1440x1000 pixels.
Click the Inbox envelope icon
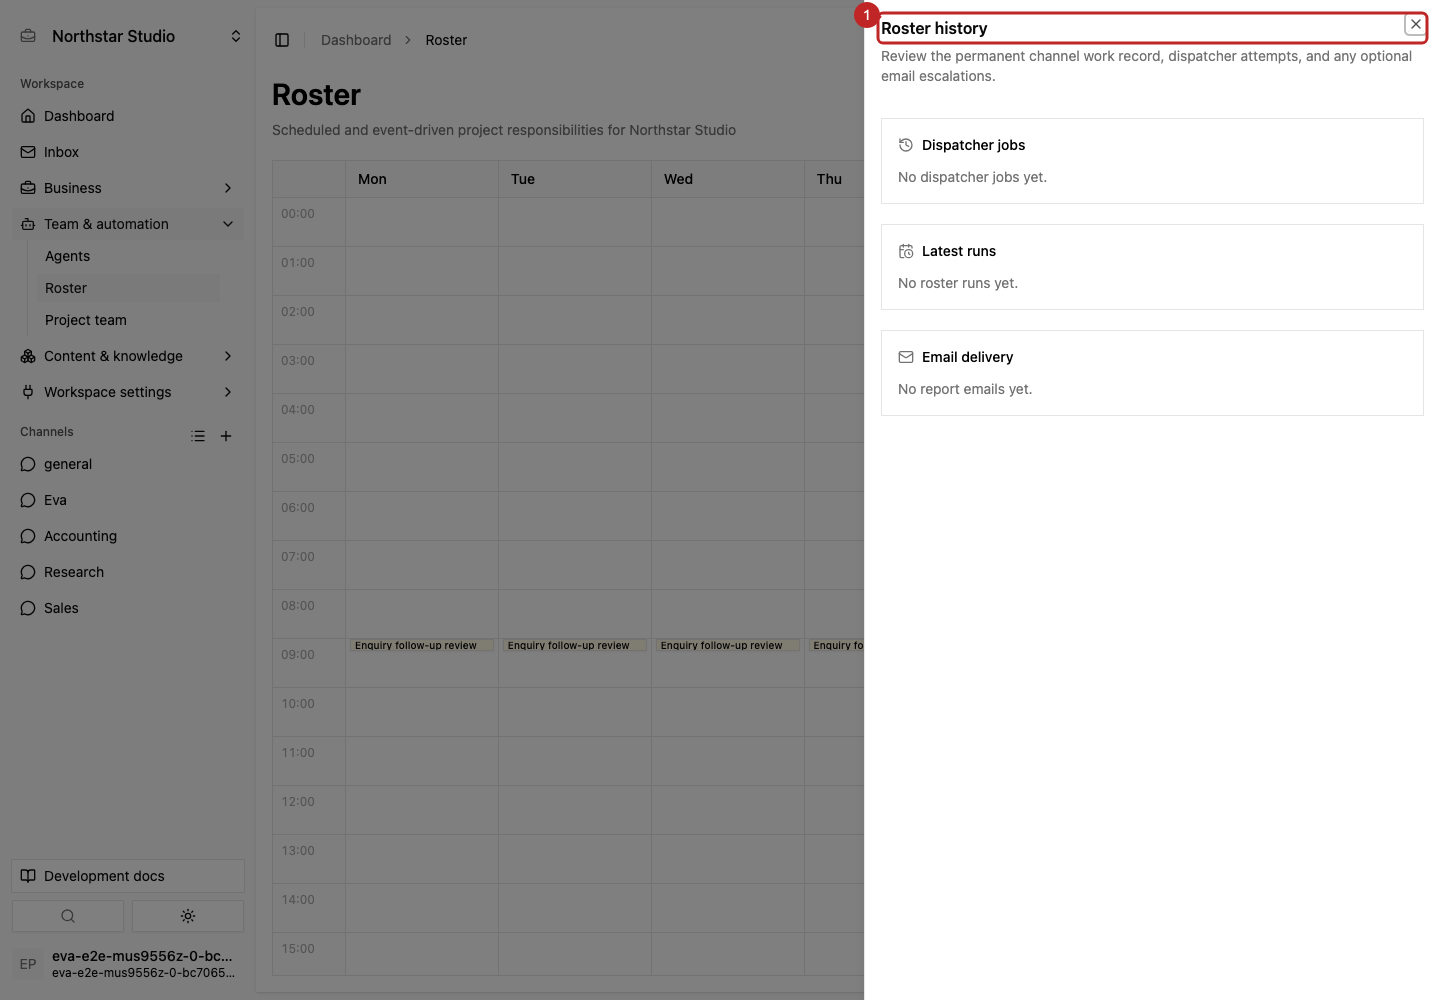click(x=28, y=152)
